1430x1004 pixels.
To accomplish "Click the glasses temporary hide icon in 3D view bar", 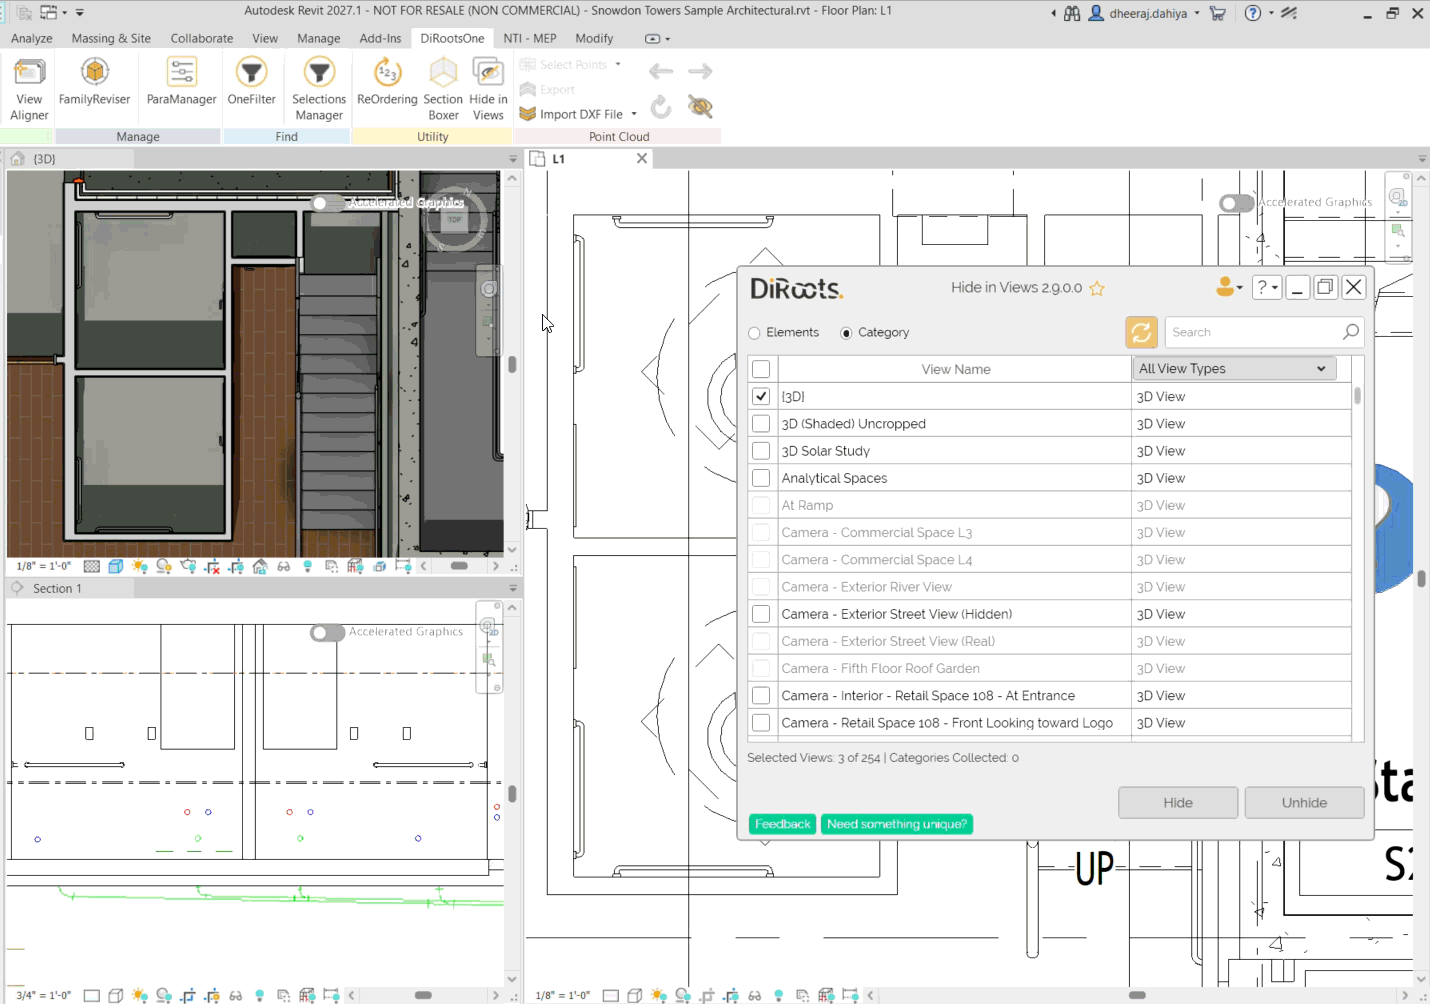I will pos(284,566).
